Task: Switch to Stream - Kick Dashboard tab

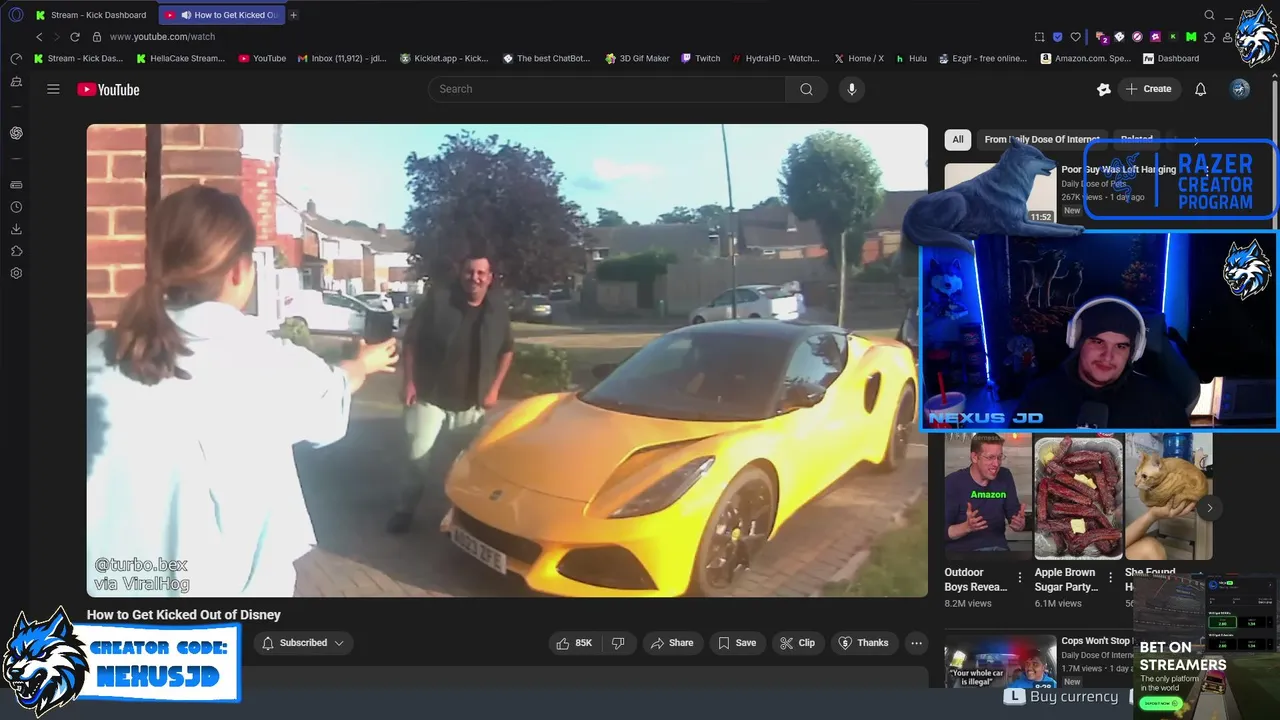Action: (90, 15)
